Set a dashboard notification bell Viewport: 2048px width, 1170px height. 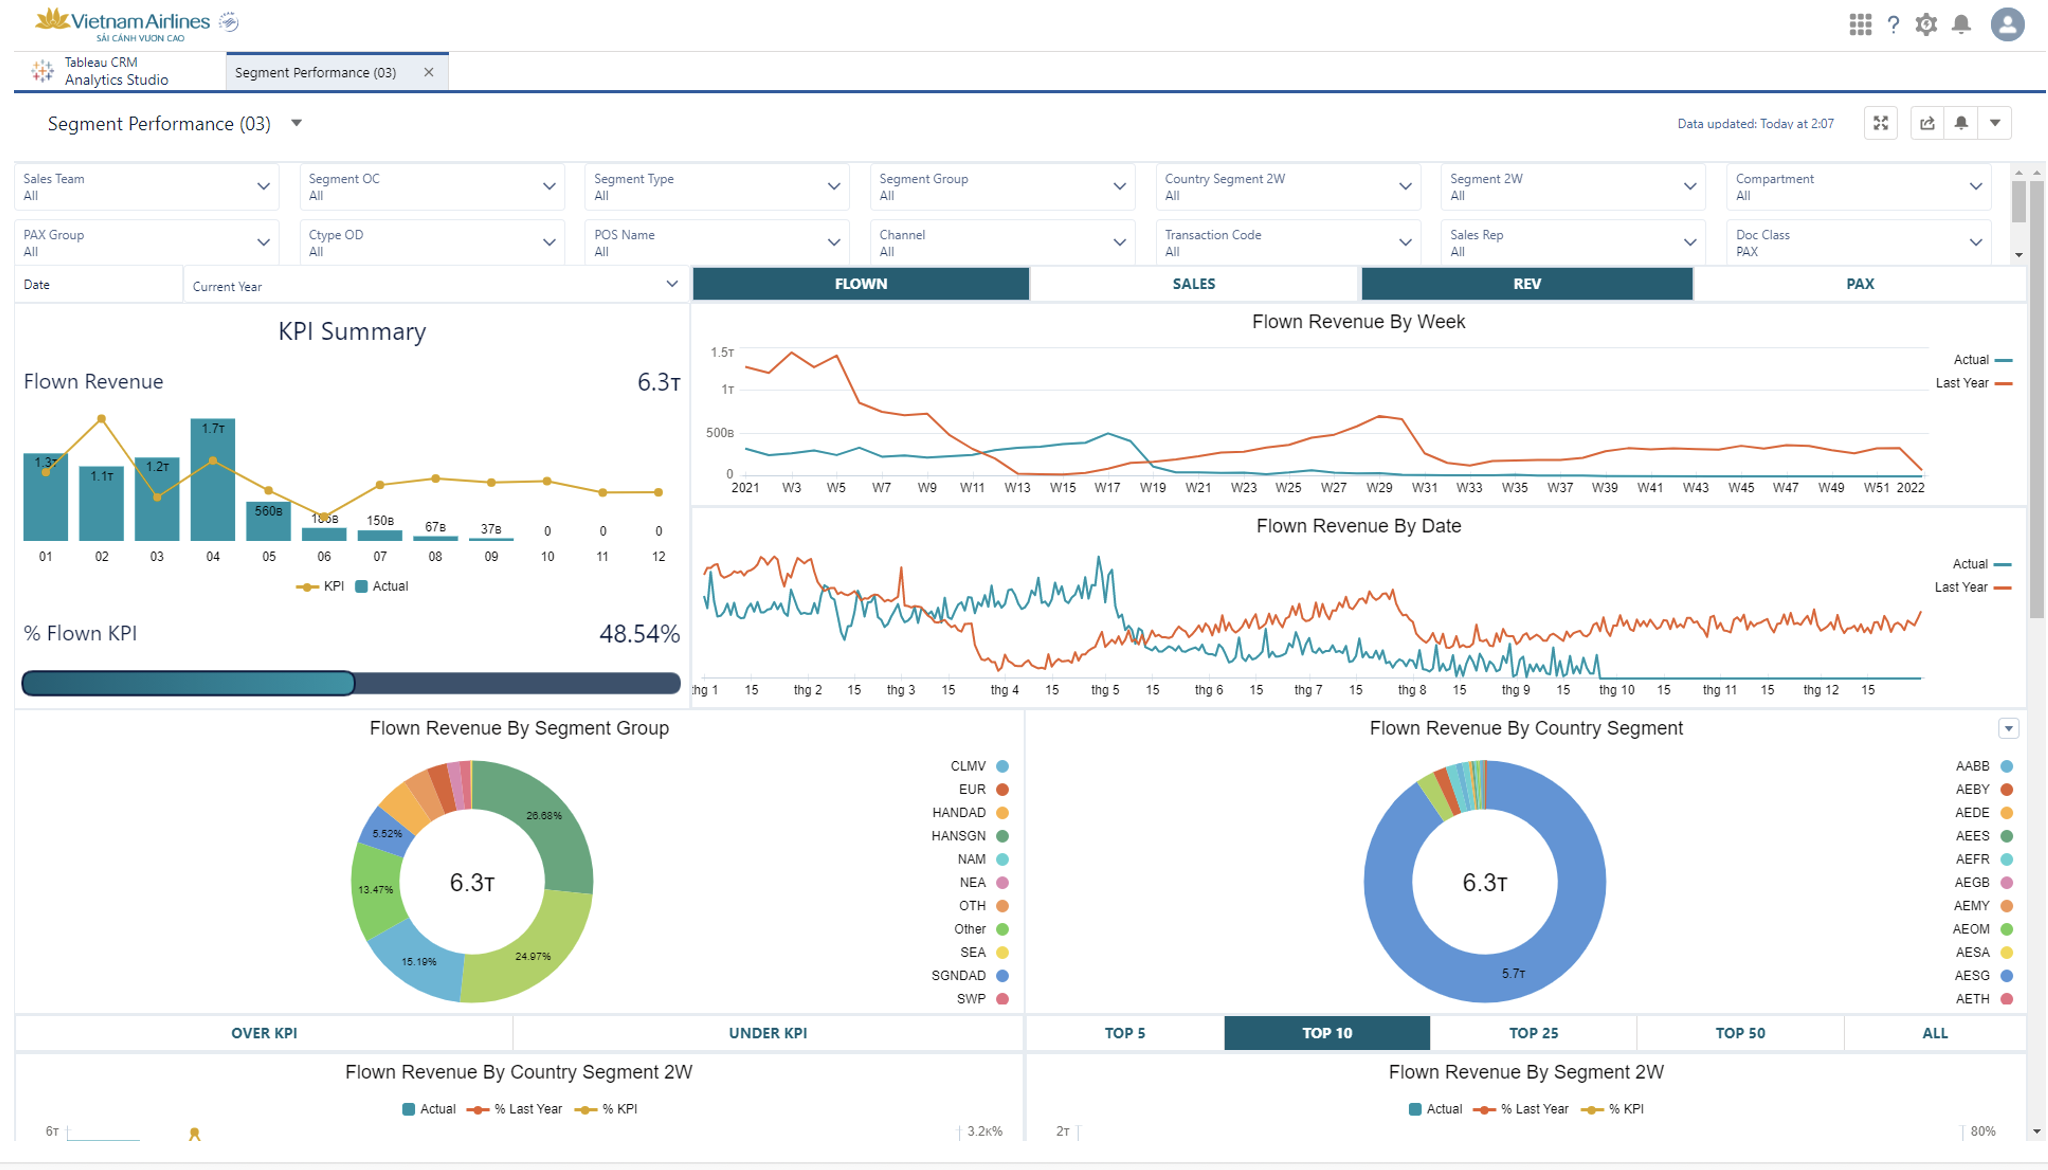point(1961,123)
